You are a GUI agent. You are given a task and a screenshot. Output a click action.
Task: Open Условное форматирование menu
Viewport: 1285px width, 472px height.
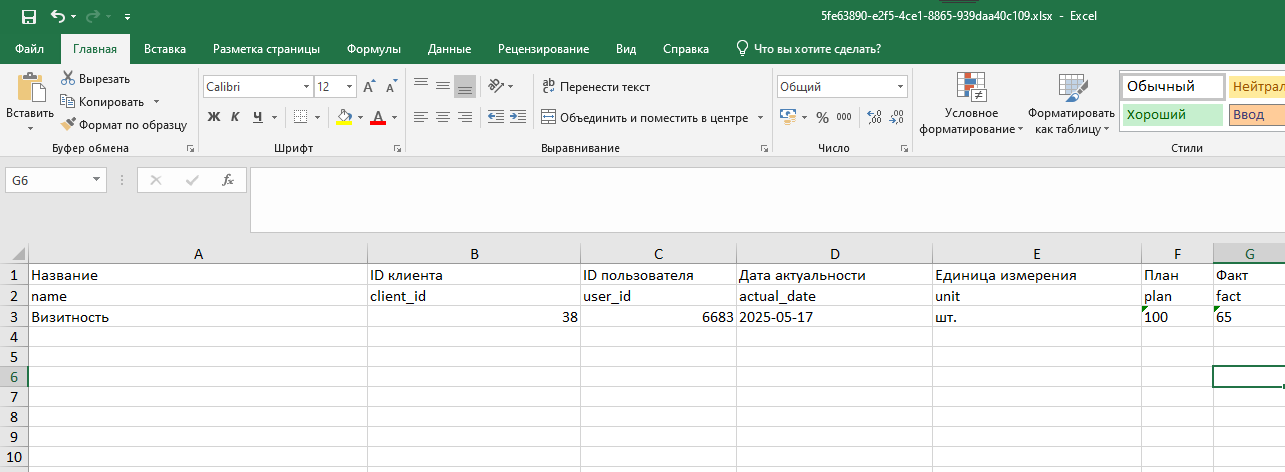click(x=971, y=103)
